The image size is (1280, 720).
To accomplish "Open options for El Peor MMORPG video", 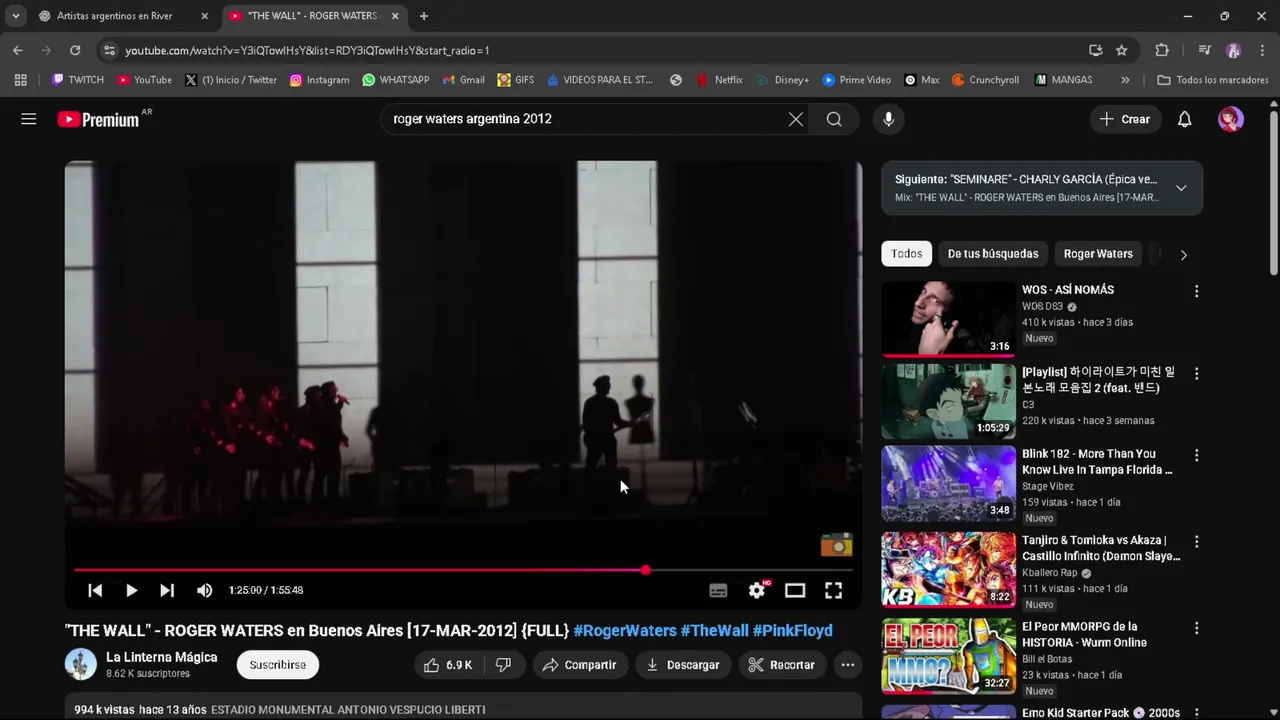I will click(1196, 628).
